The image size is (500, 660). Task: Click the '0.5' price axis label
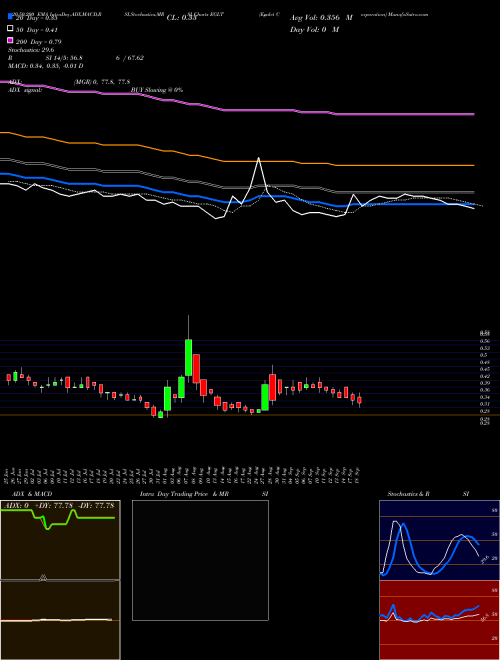(483, 355)
